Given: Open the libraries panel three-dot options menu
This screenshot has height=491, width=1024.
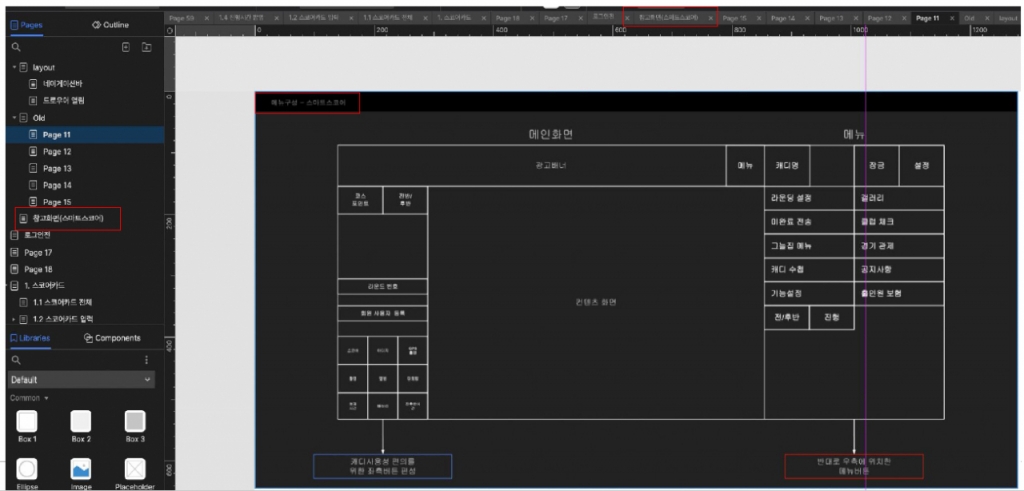Looking at the screenshot, I should (x=147, y=360).
